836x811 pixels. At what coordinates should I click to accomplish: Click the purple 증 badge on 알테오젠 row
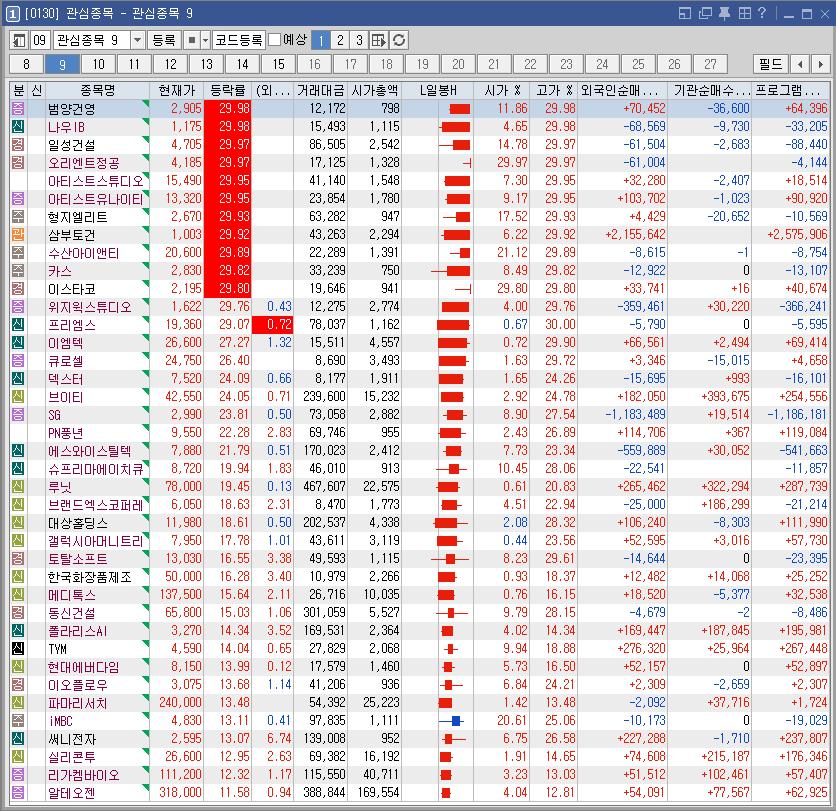pyautogui.click(x=18, y=793)
